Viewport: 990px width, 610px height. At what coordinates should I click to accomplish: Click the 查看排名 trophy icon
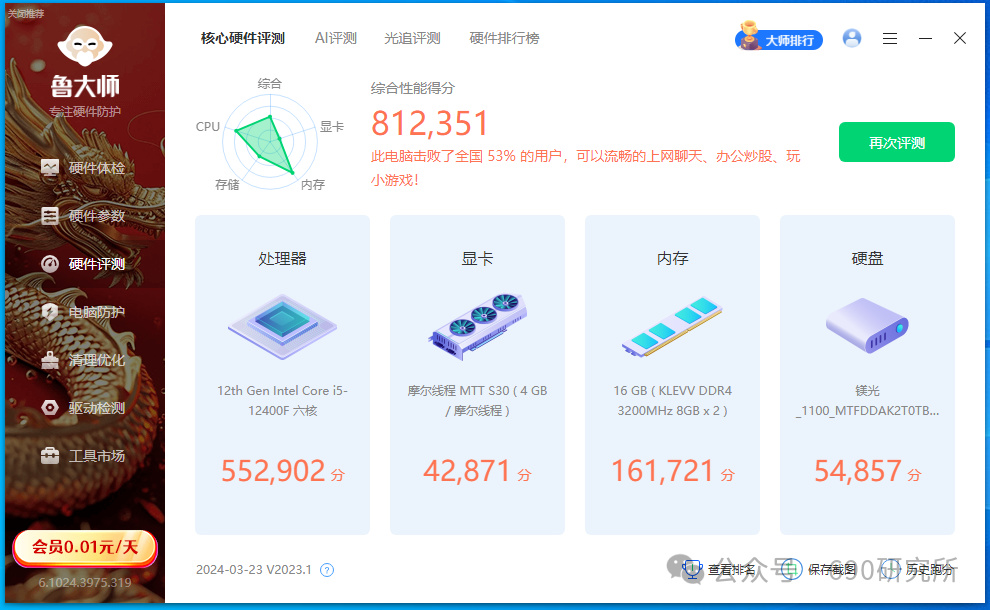tap(692, 570)
